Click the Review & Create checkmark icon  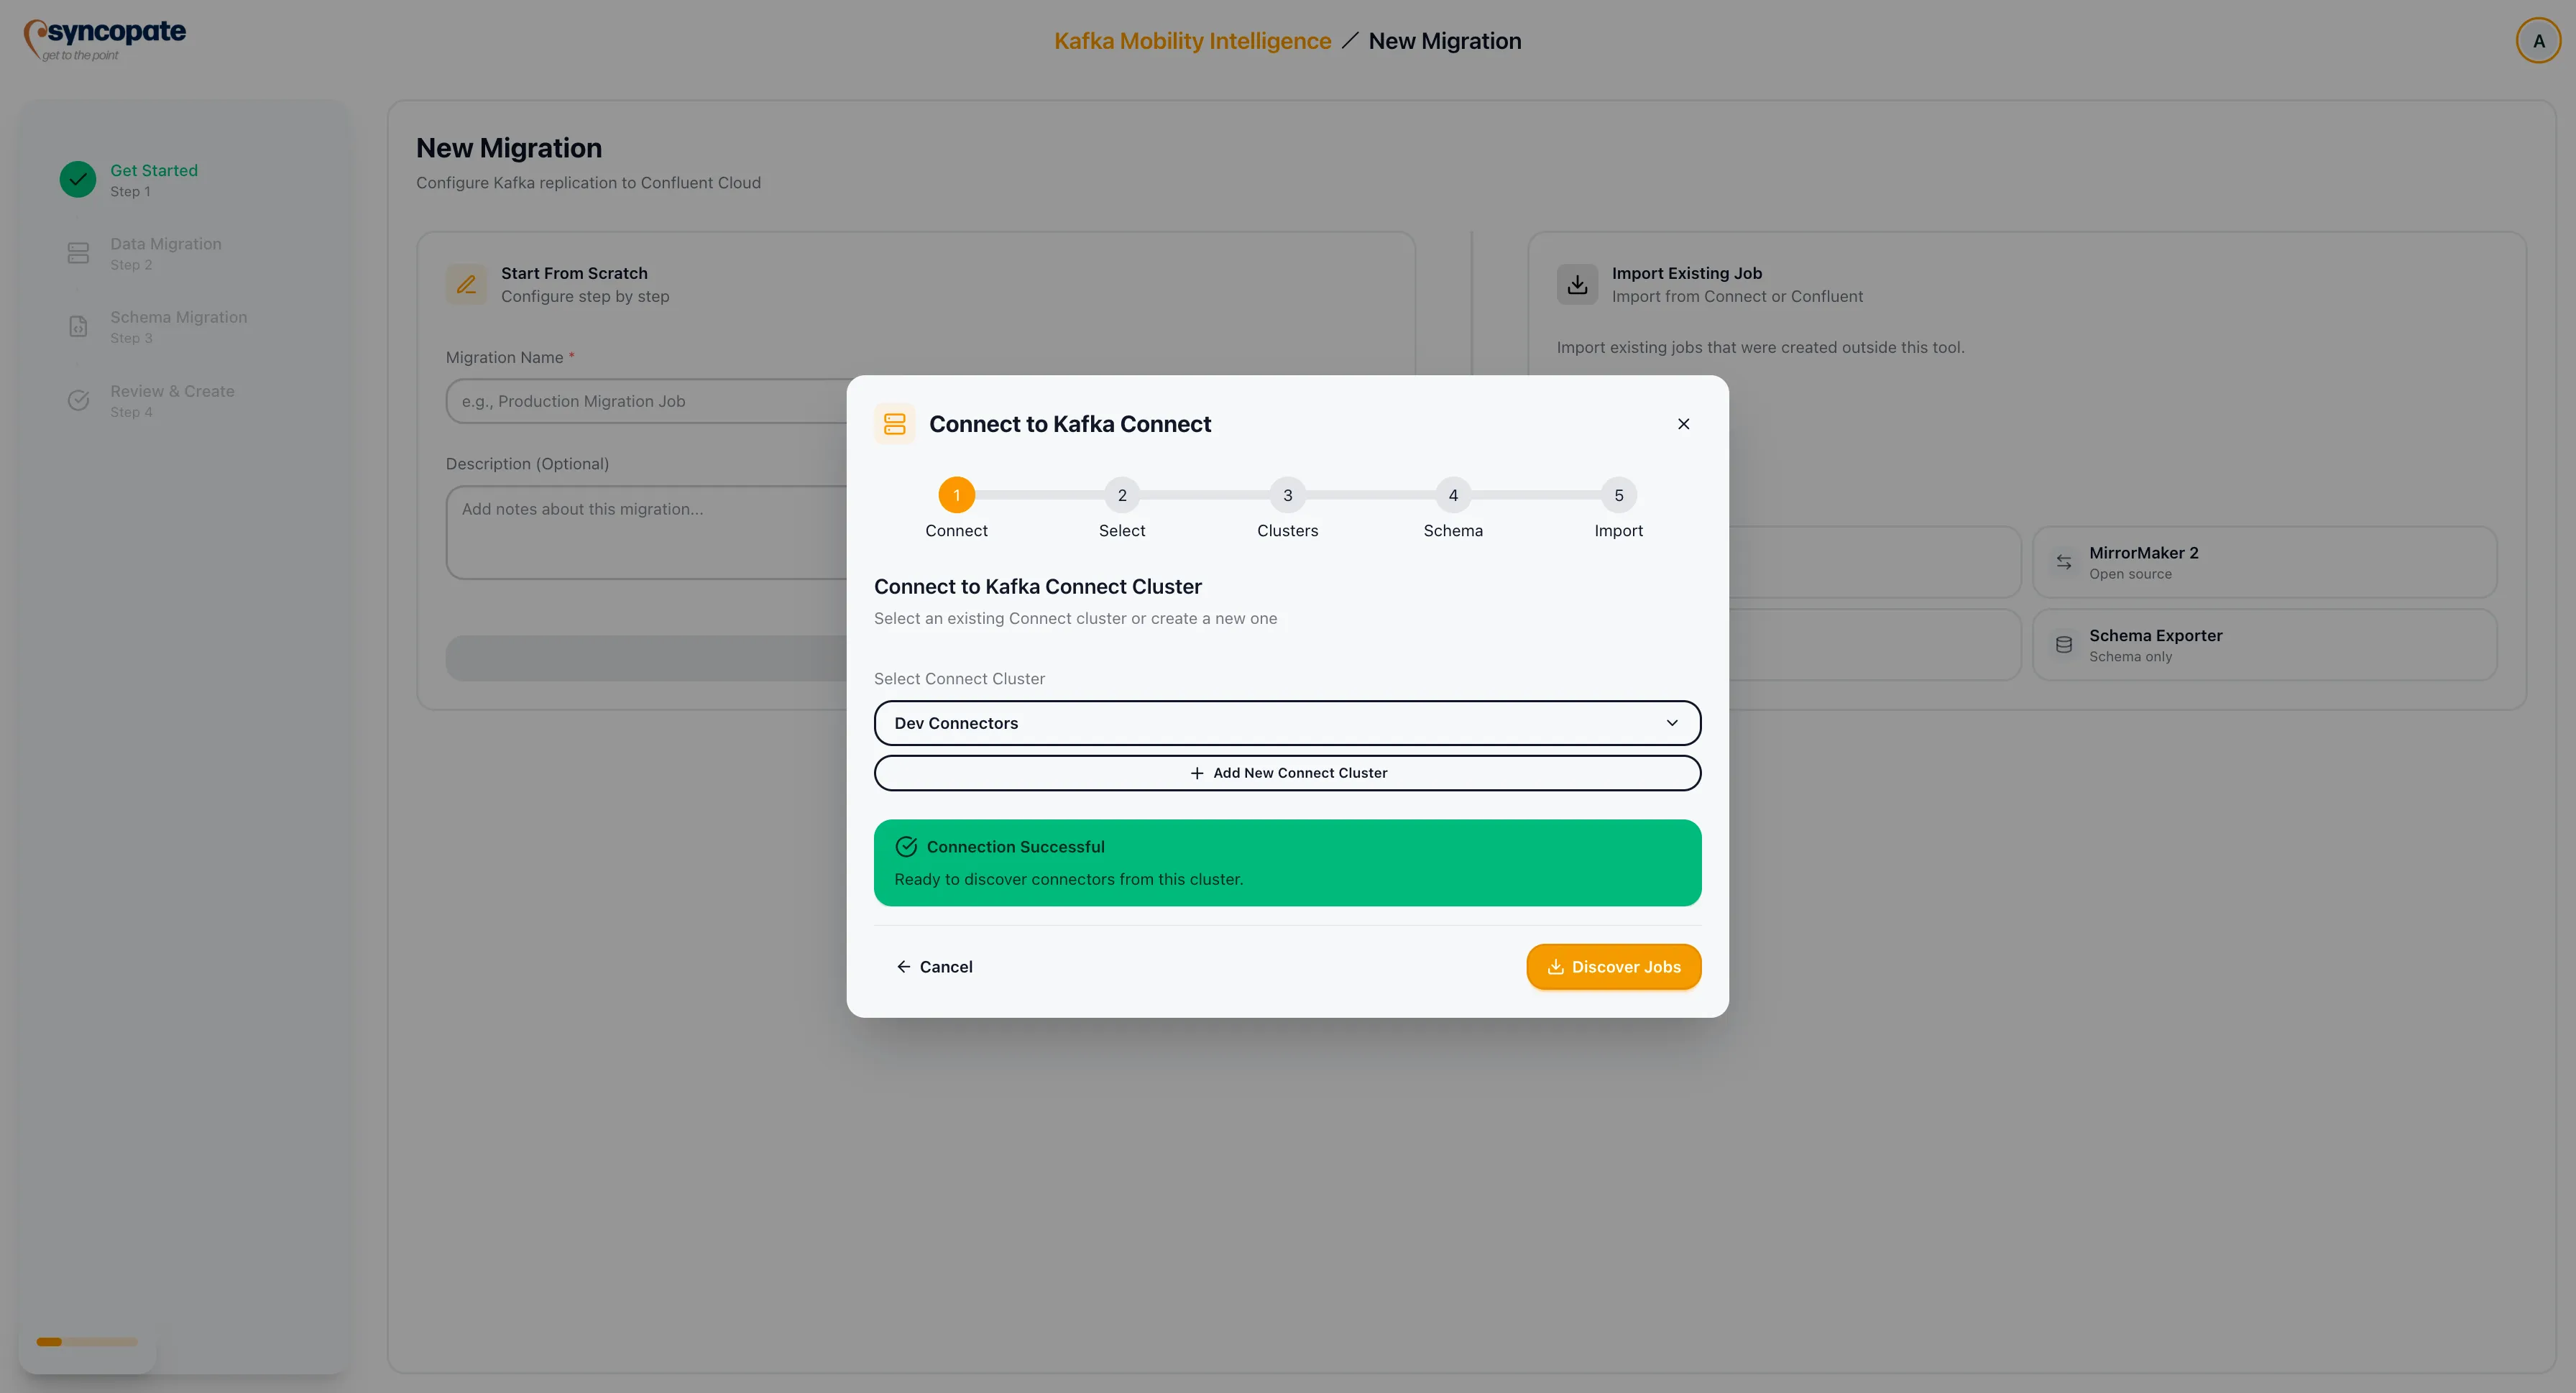pyautogui.click(x=78, y=400)
